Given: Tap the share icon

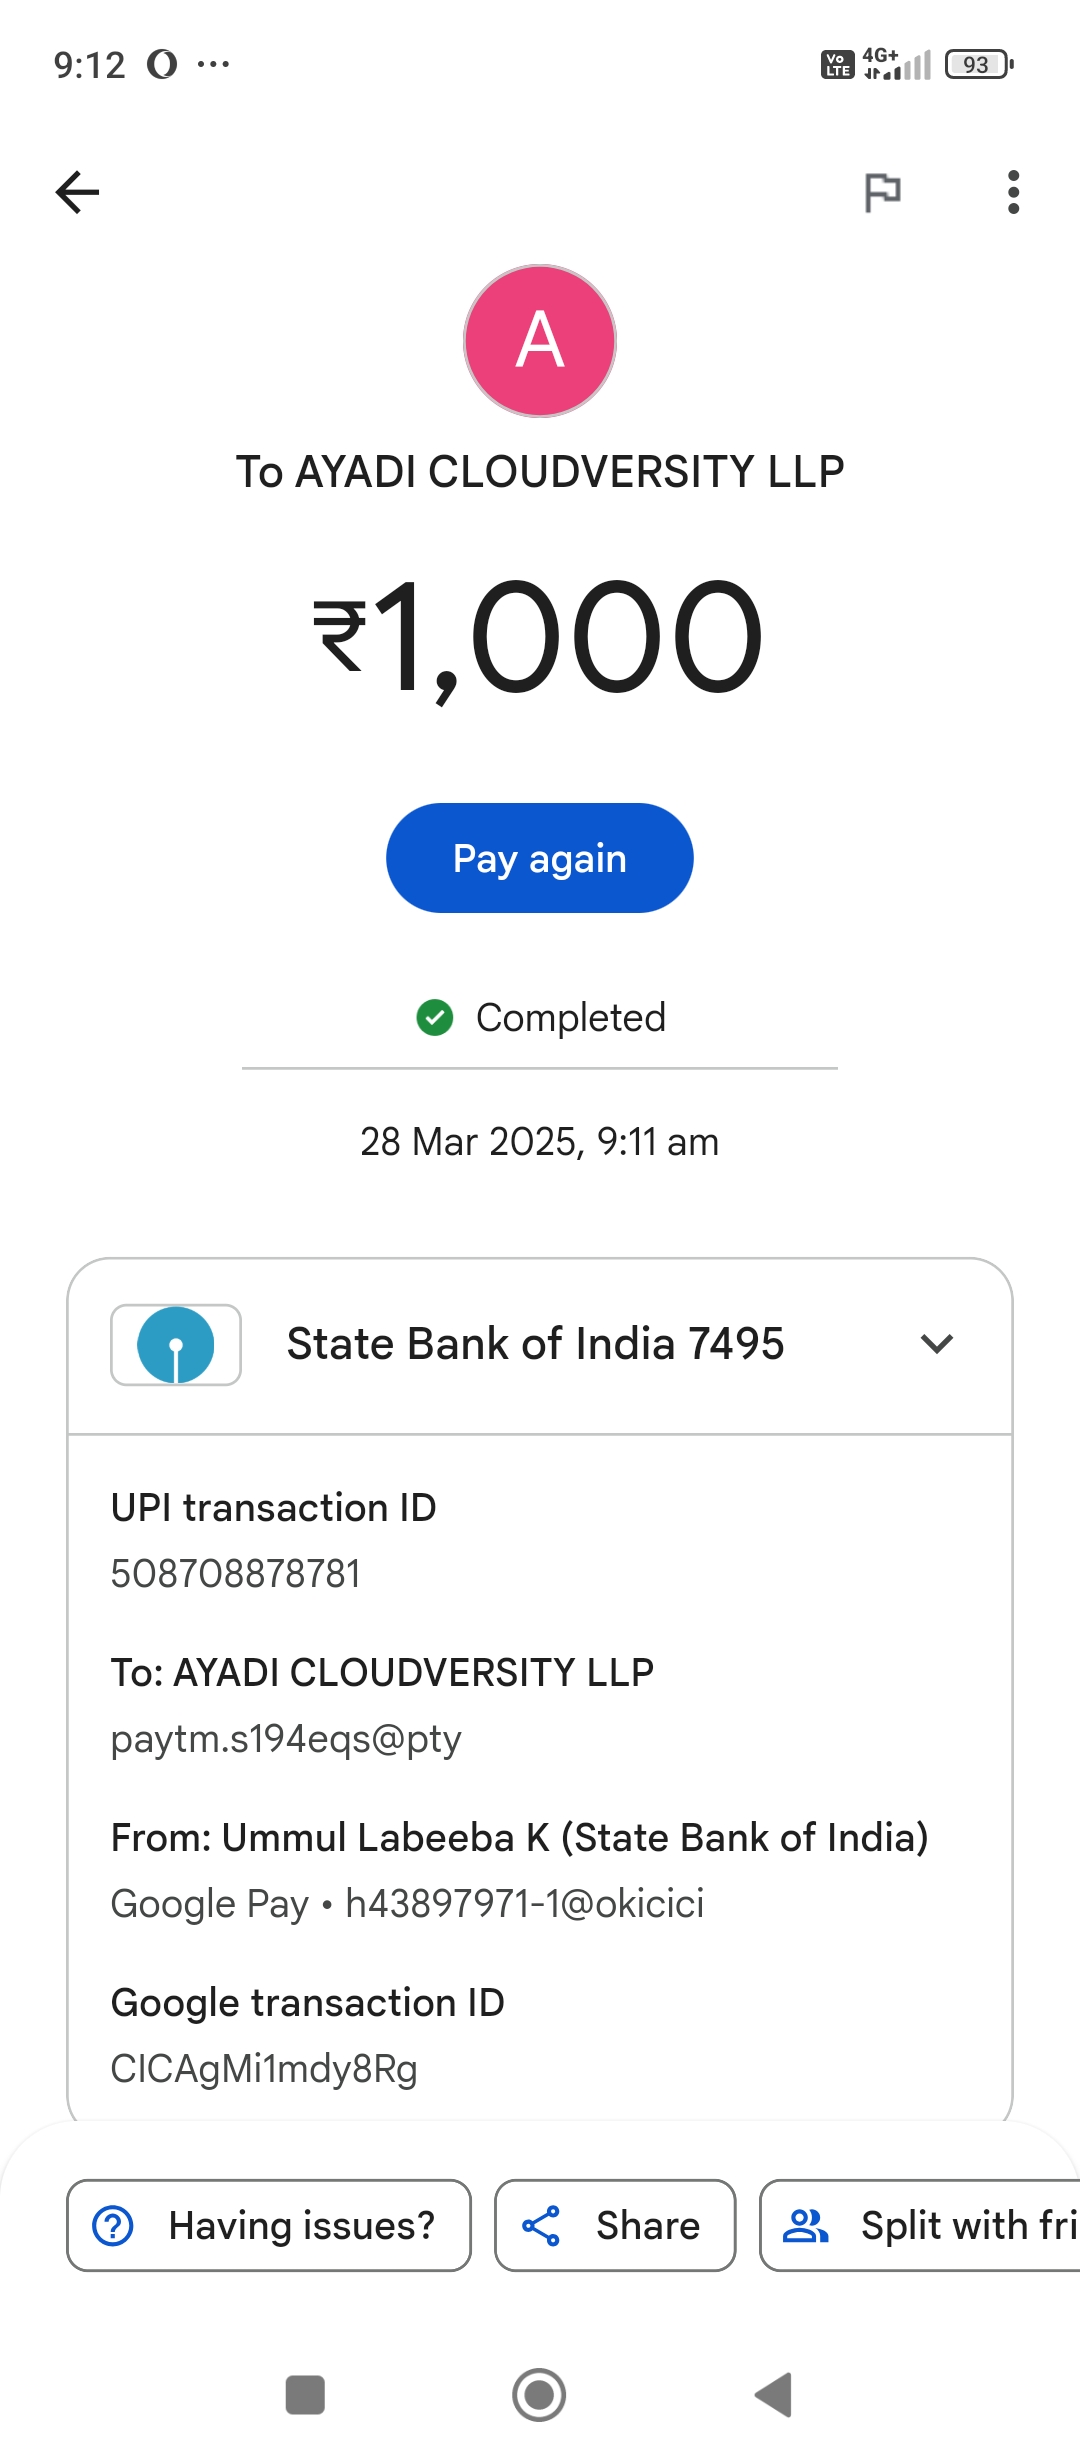Looking at the screenshot, I should [x=541, y=2226].
